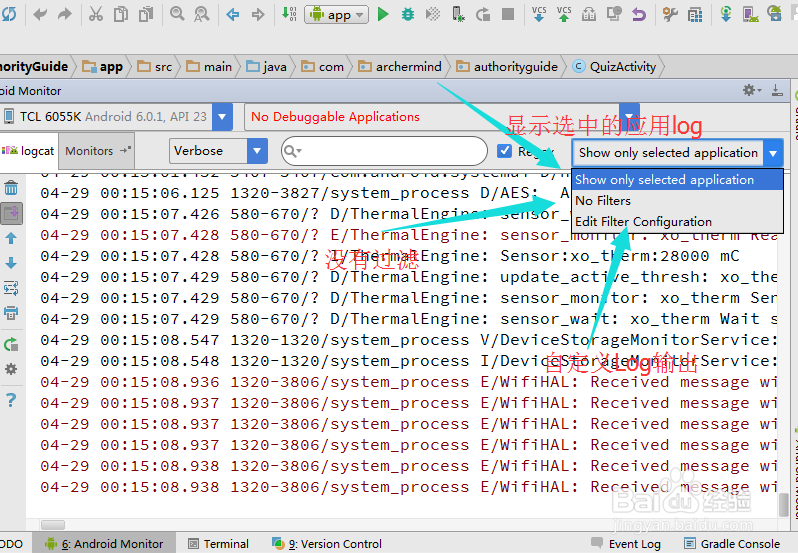Screen dimensions: 798x553
Task: Open the No Debuggable Applications dropdown
Action: pyautogui.click(x=630, y=117)
